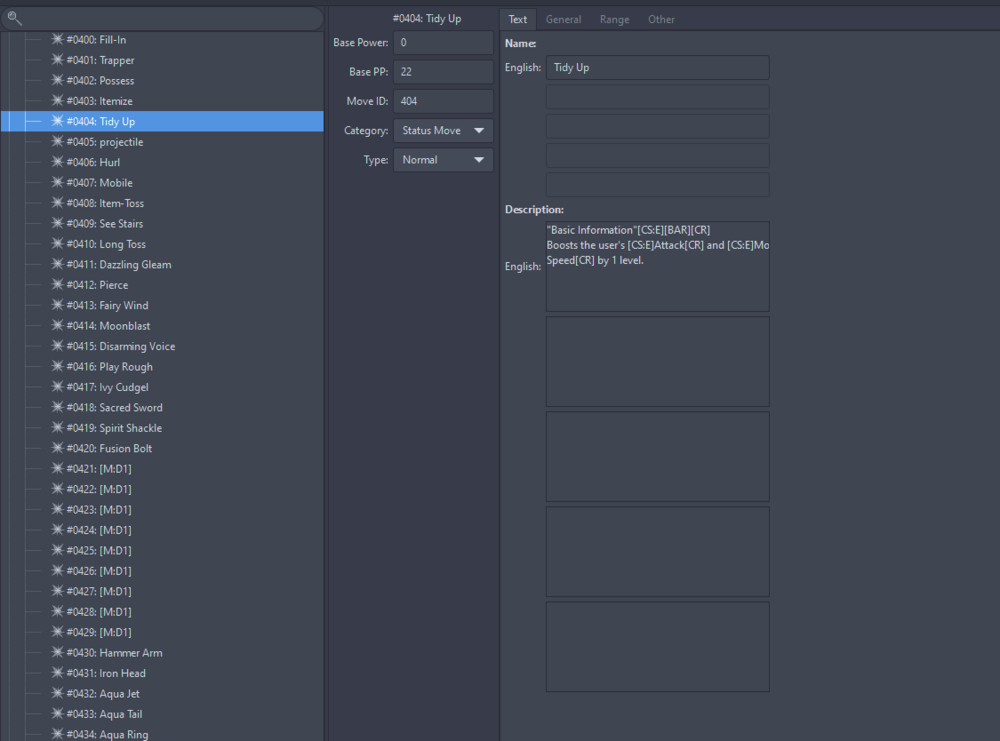Click the Type dropdown arrow to change from Normal
Viewport: 1000px width, 741px height.
[x=478, y=159]
